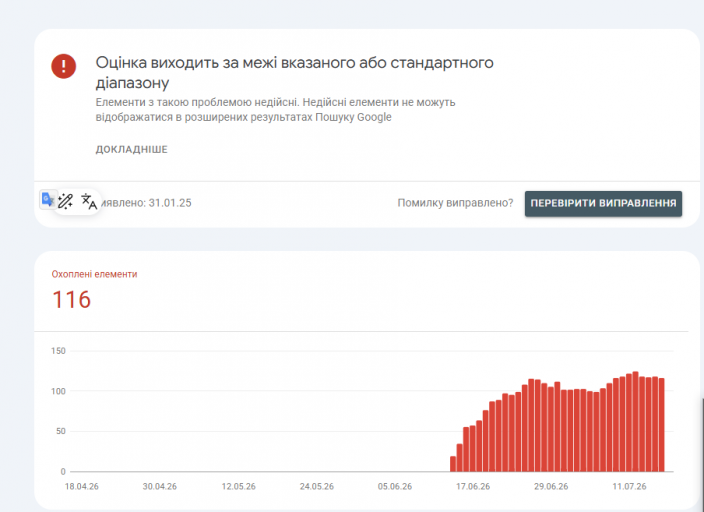Click the 12.05.26 date on chart axis

coord(238,486)
